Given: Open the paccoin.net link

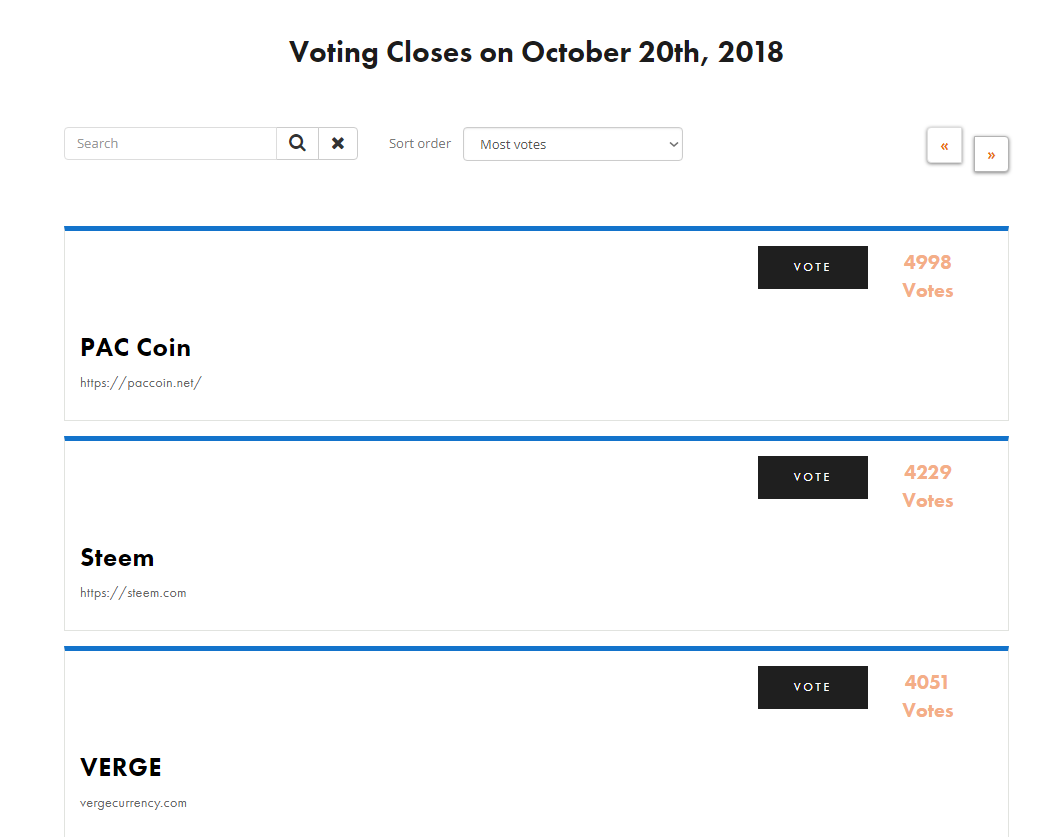Looking at the screenshot, I should tap(141, 383).
